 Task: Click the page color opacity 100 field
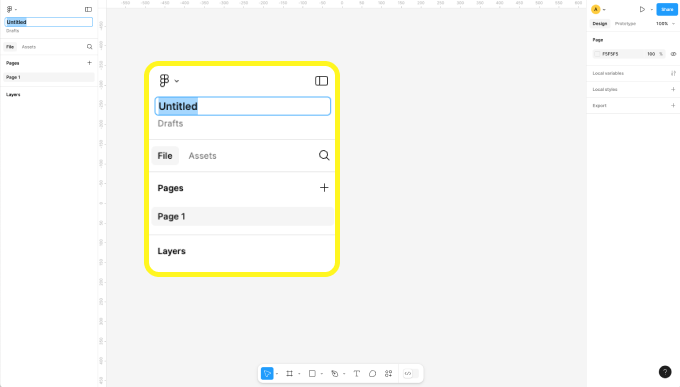click(651, 54)
